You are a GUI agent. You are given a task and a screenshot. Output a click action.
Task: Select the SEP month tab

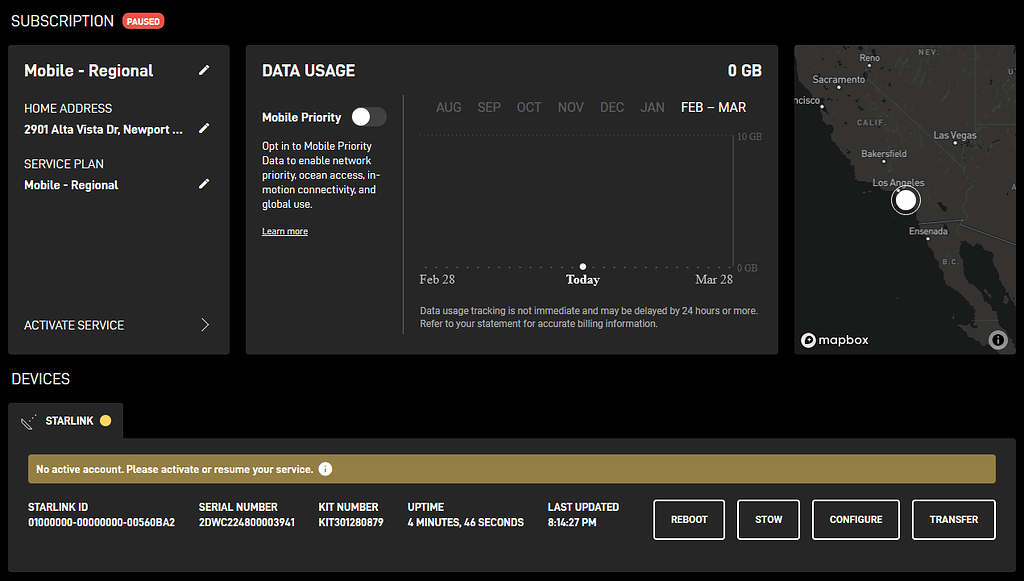pyautogui.click(x=489, y=107)
